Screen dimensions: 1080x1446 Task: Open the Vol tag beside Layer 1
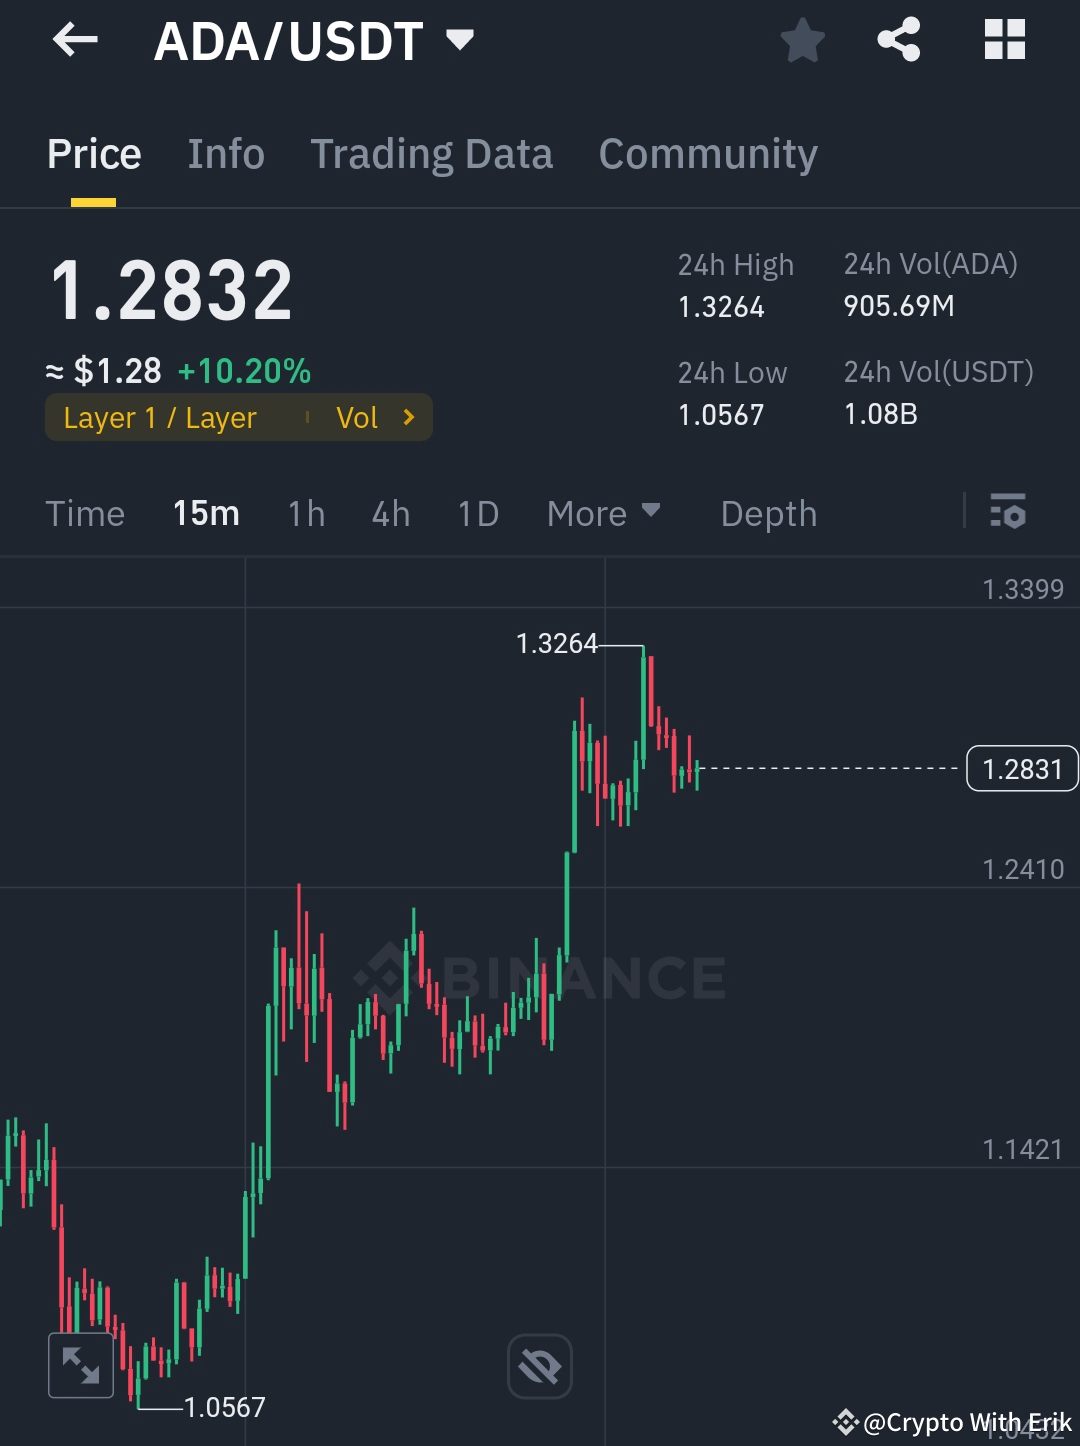358,417
